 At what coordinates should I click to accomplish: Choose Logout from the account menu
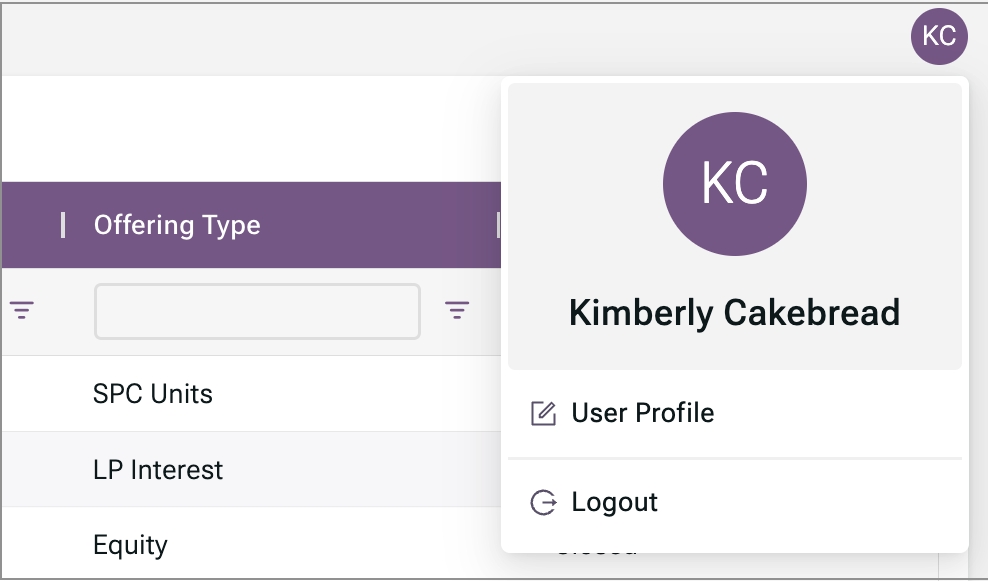(614, 502)
